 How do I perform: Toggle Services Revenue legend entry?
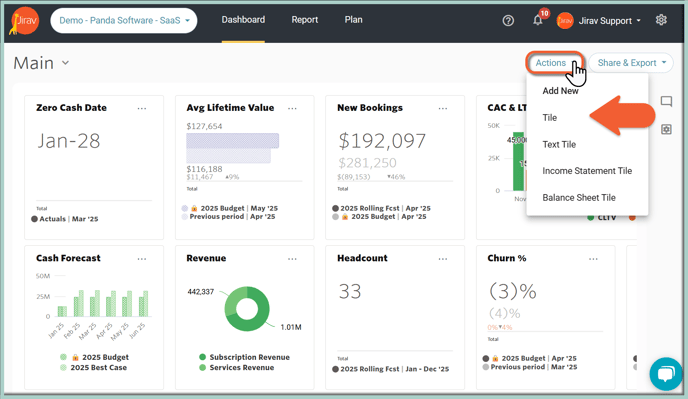click(x=236, y=368)
